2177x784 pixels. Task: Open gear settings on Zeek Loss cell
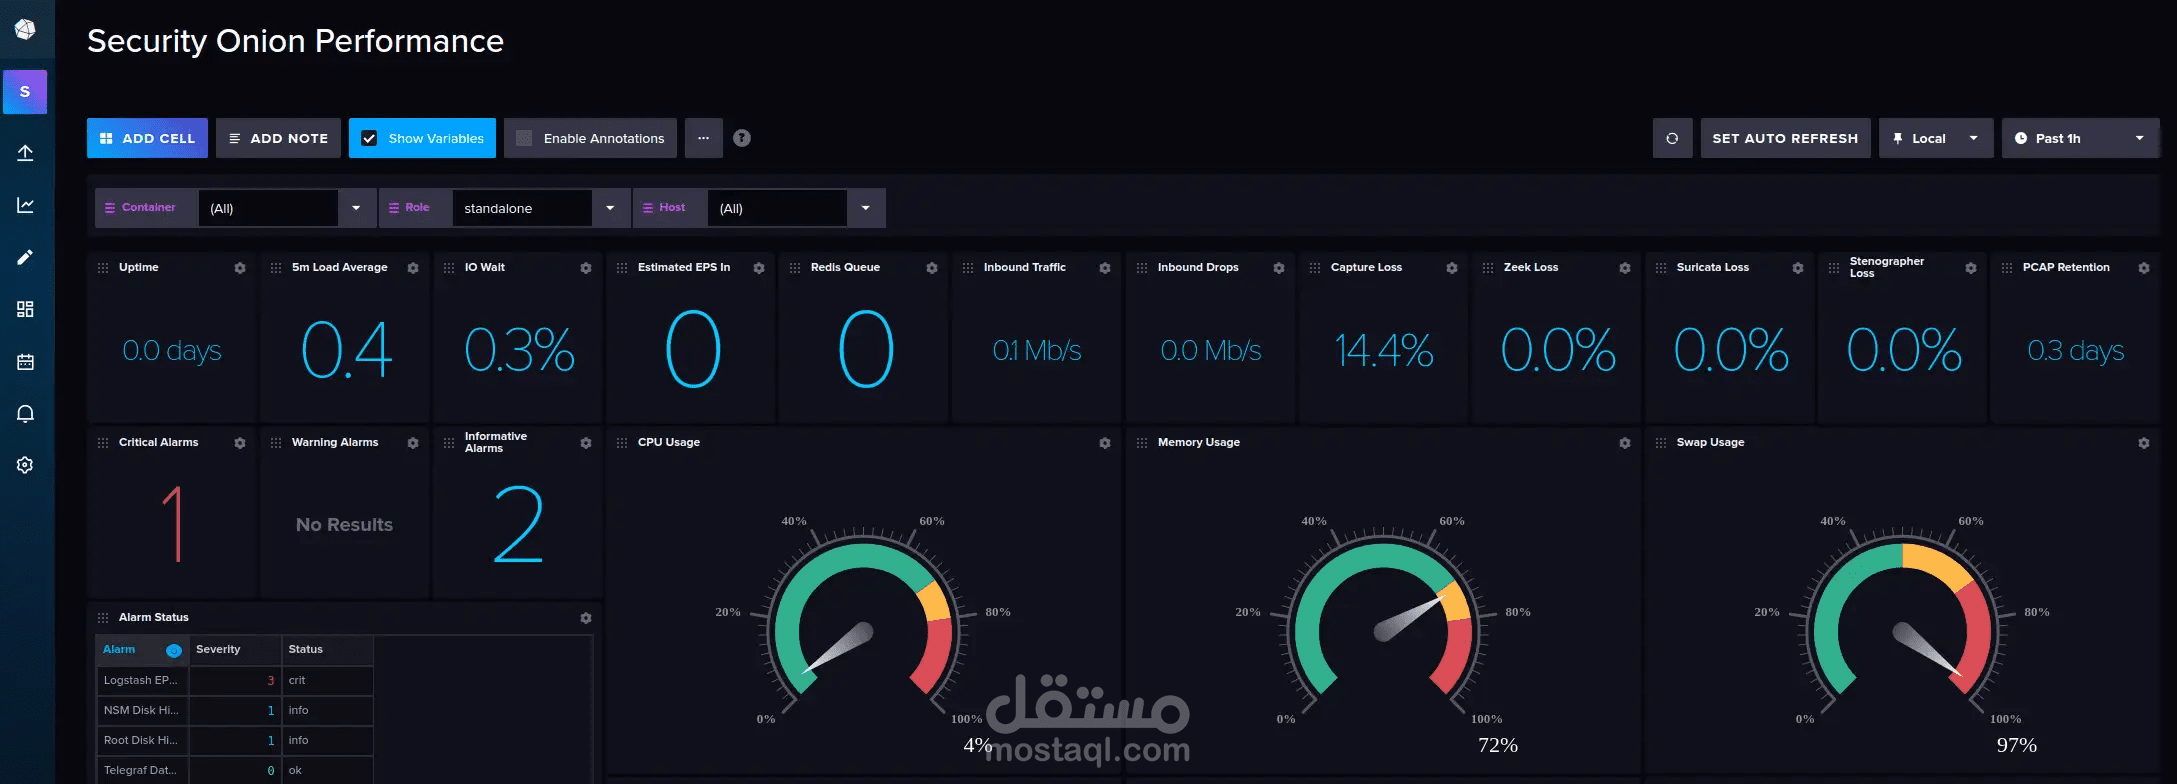1625,268
